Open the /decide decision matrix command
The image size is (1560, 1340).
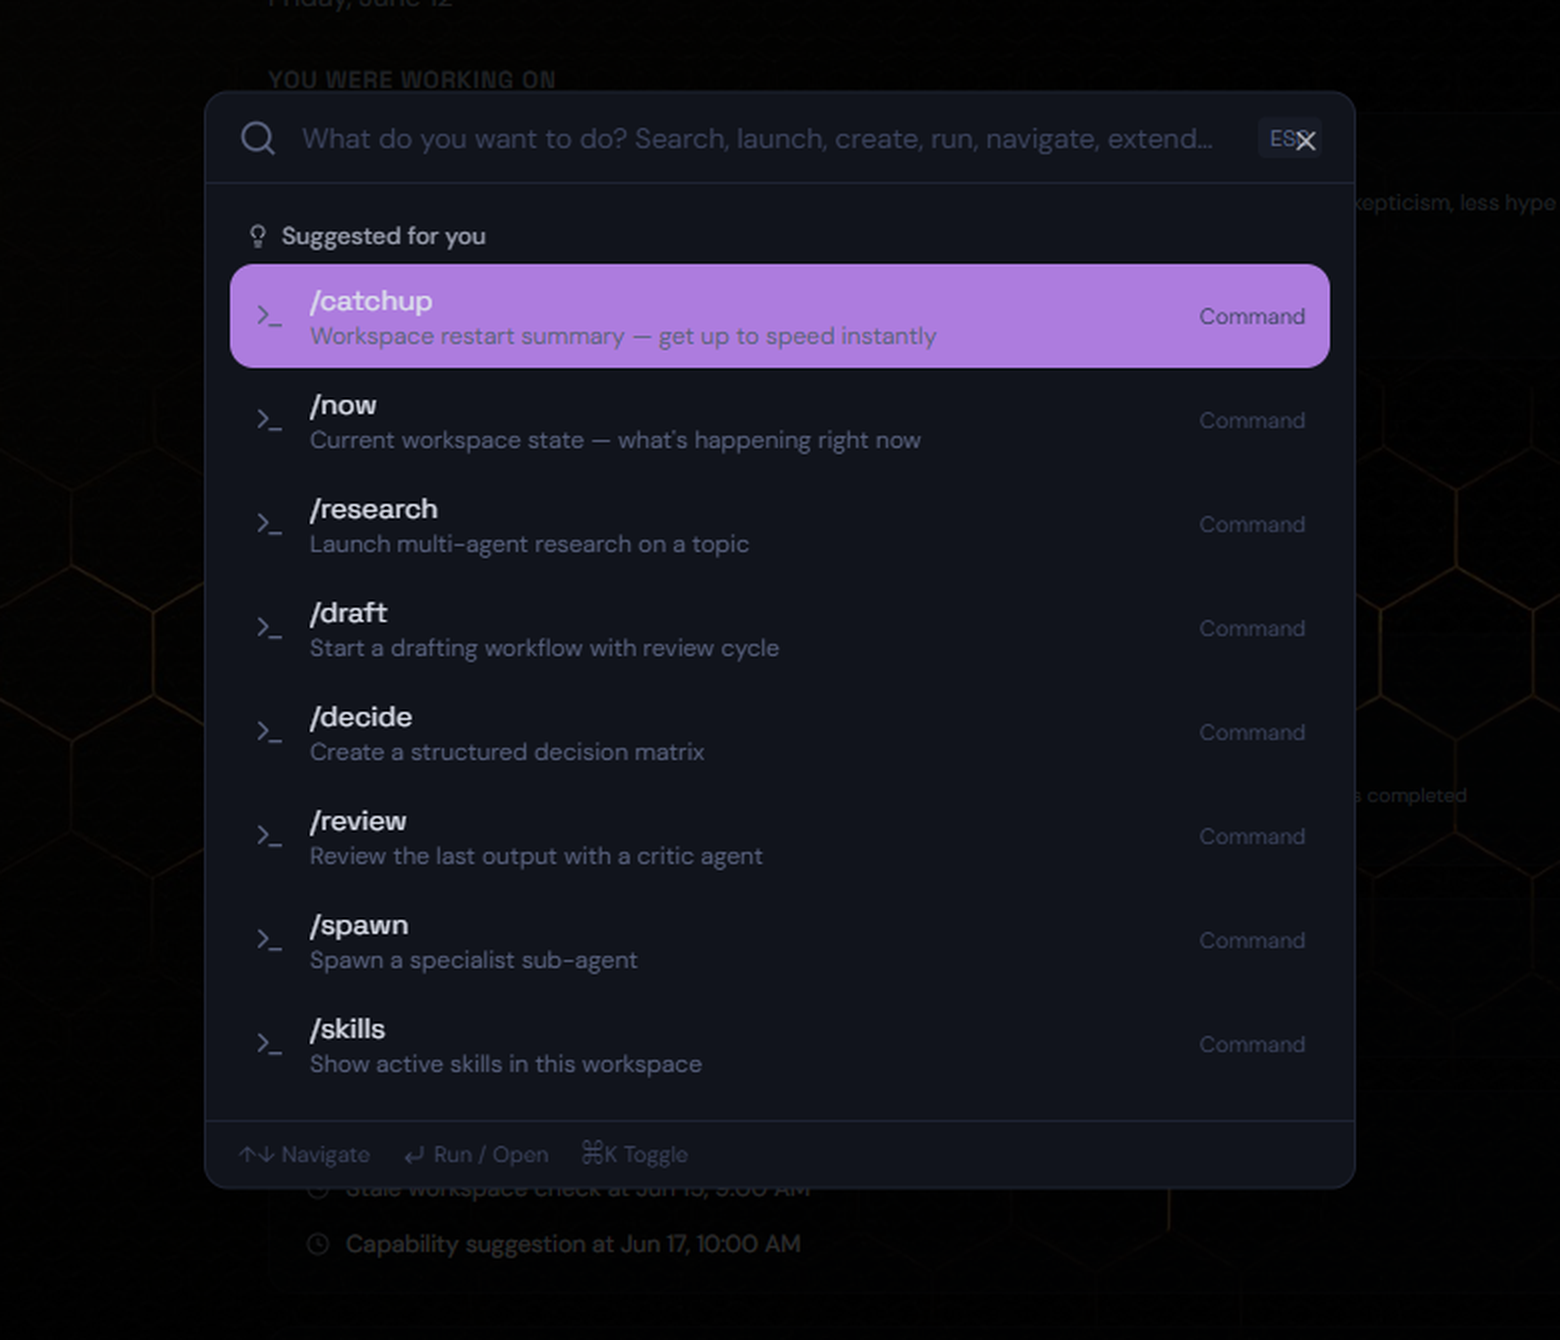click(780, 732)
